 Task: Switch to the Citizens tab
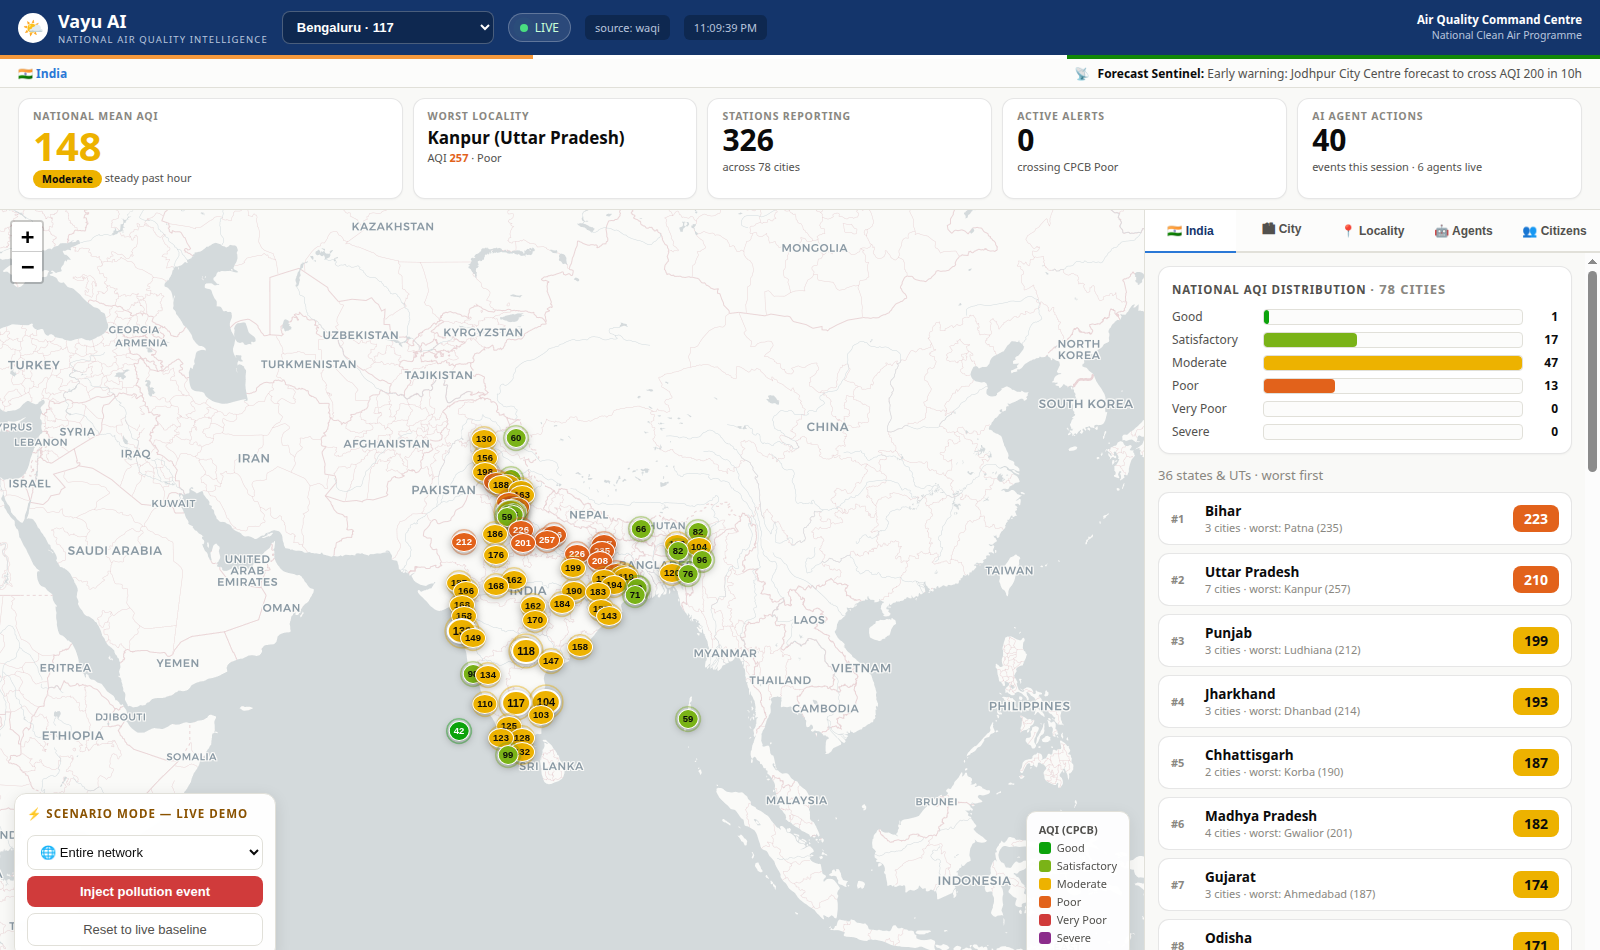(x=1554, y=231)
